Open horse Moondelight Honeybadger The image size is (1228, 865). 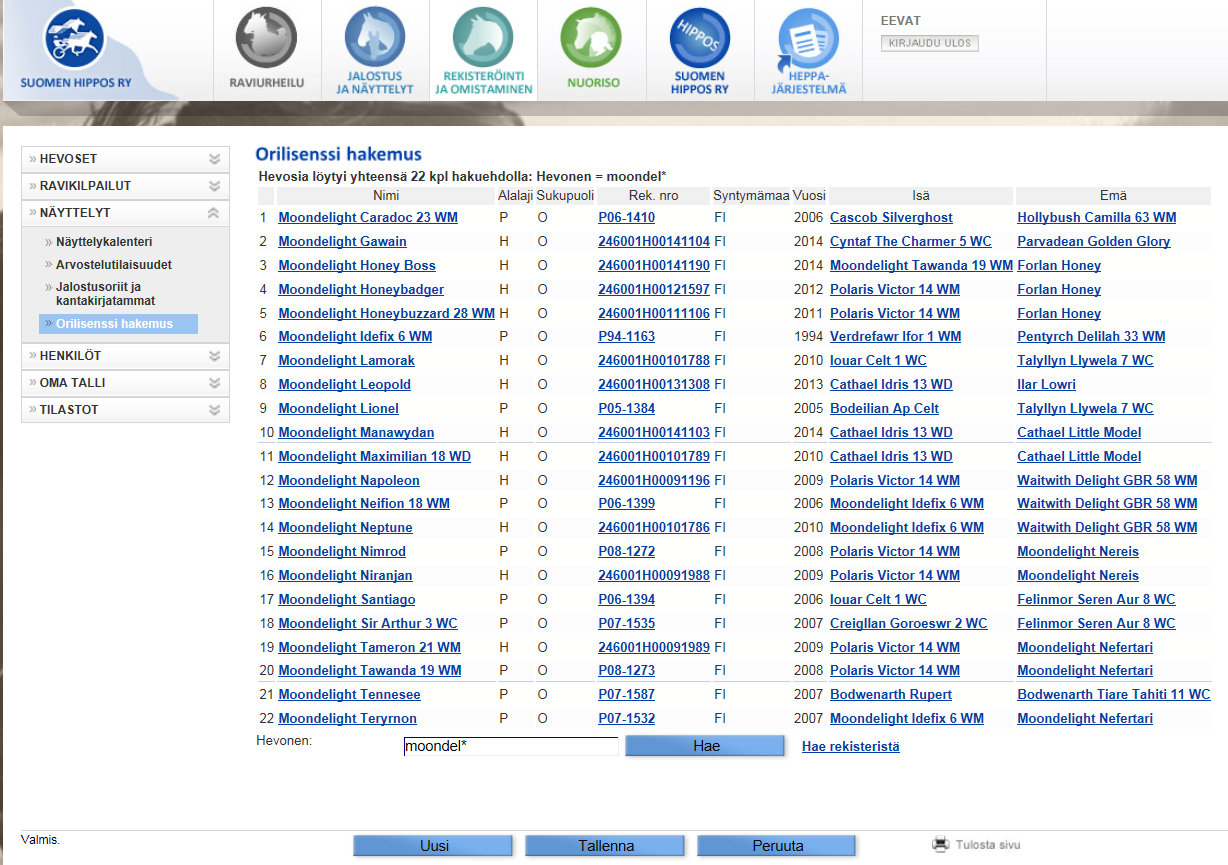pos(361,289)
